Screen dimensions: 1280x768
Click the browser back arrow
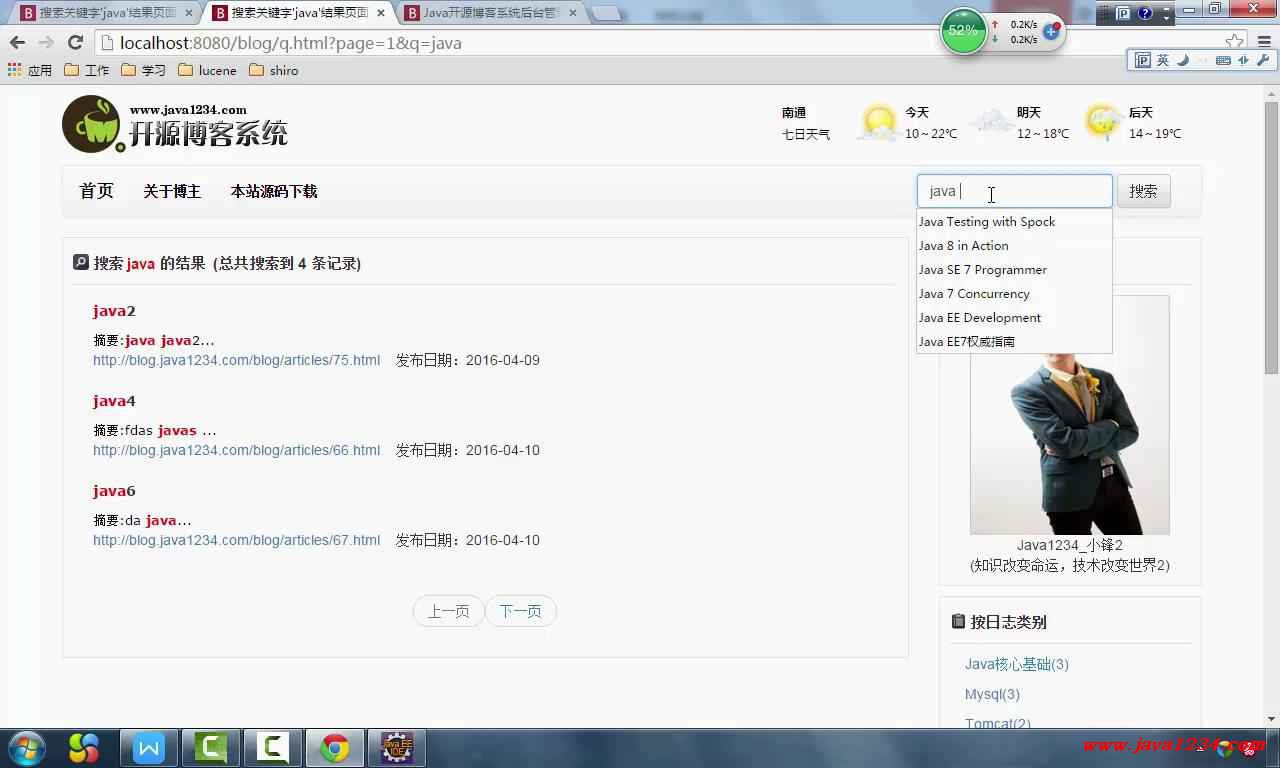click(x=17, y=43)
